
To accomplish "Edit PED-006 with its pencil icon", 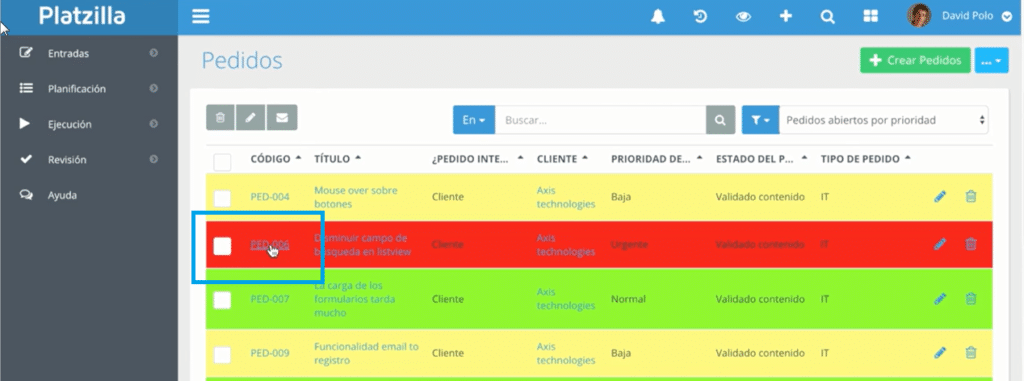I will coord(940,244).
